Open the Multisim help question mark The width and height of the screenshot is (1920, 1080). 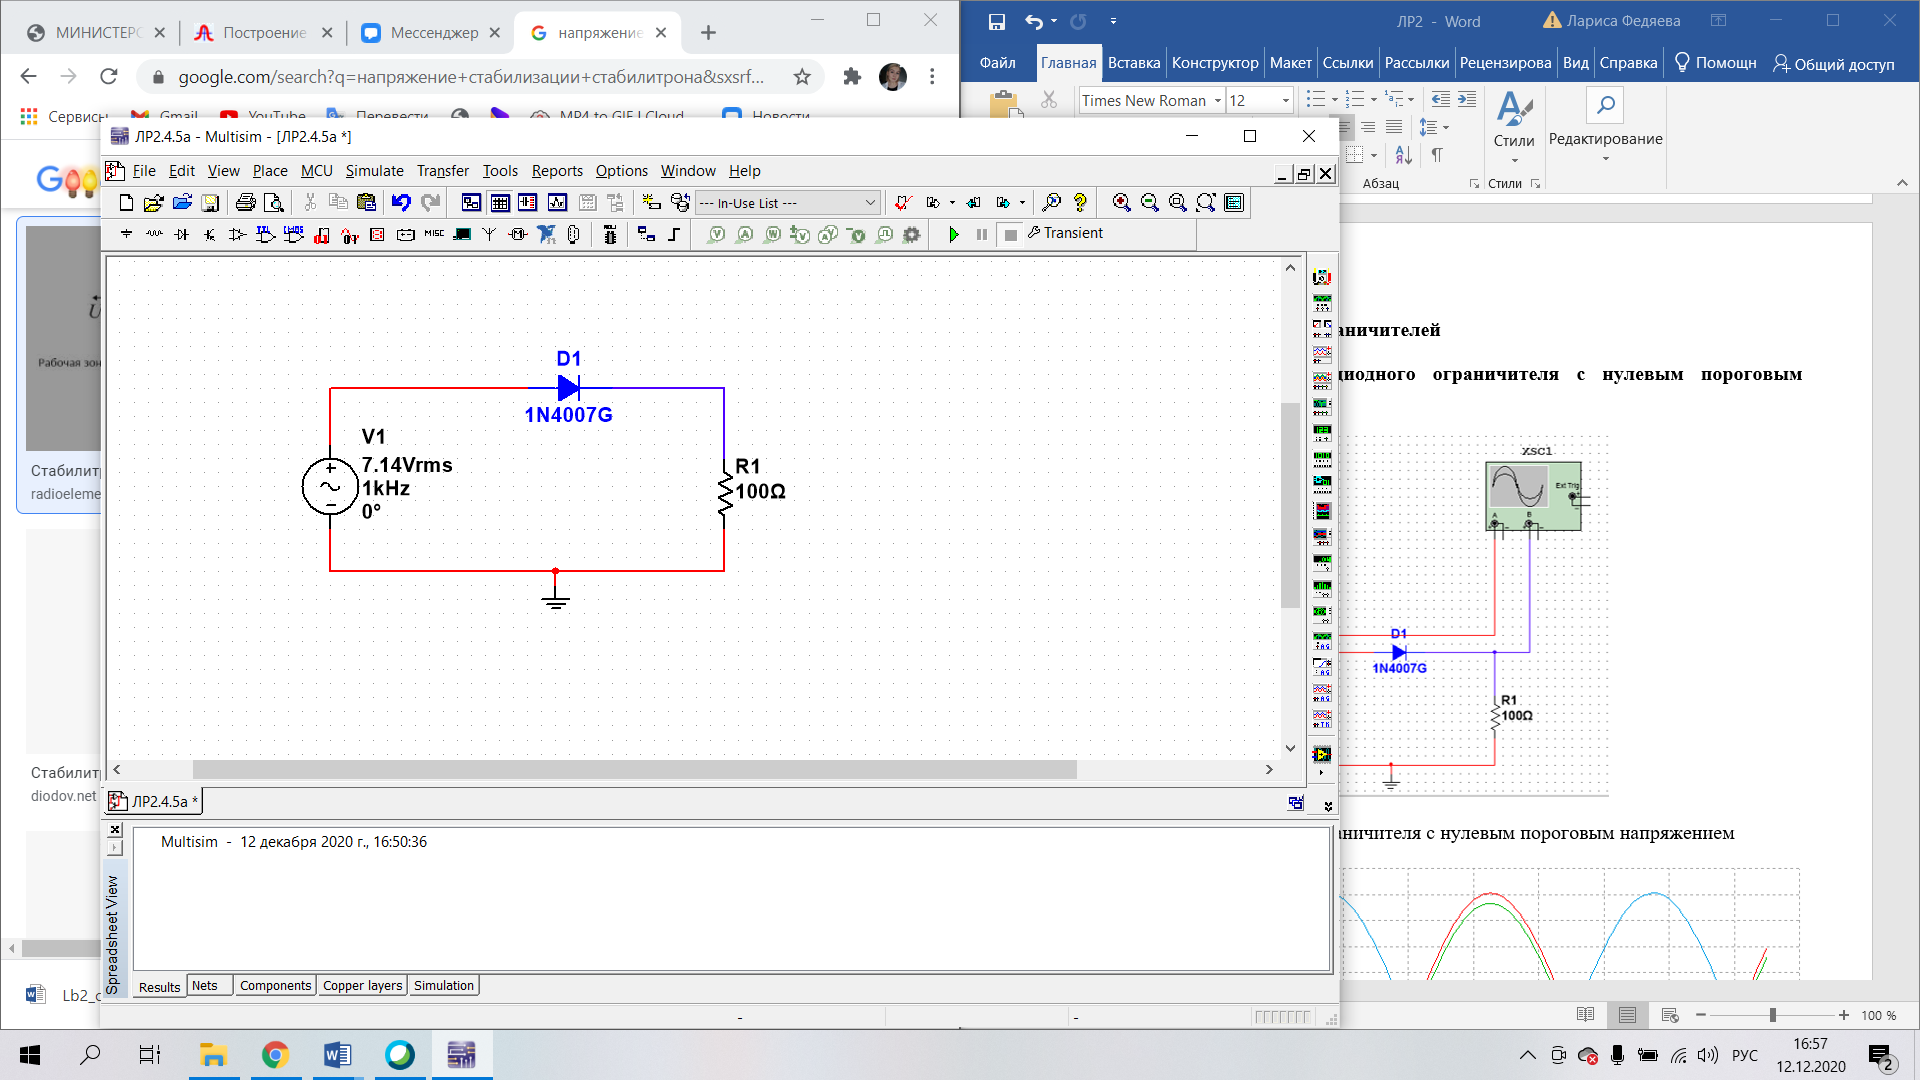(x=1080, y=203)
